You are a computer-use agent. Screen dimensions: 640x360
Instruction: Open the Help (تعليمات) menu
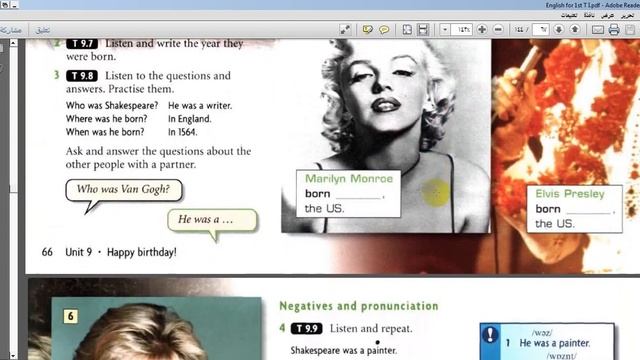point(569,15)
